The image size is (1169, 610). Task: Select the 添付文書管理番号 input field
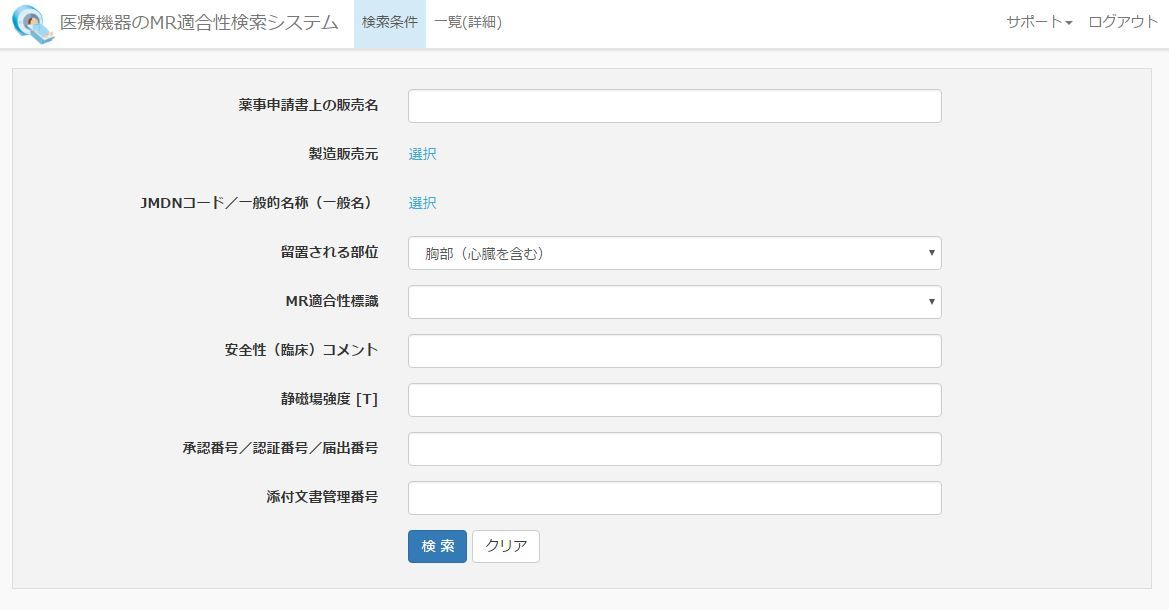point(674,498)
